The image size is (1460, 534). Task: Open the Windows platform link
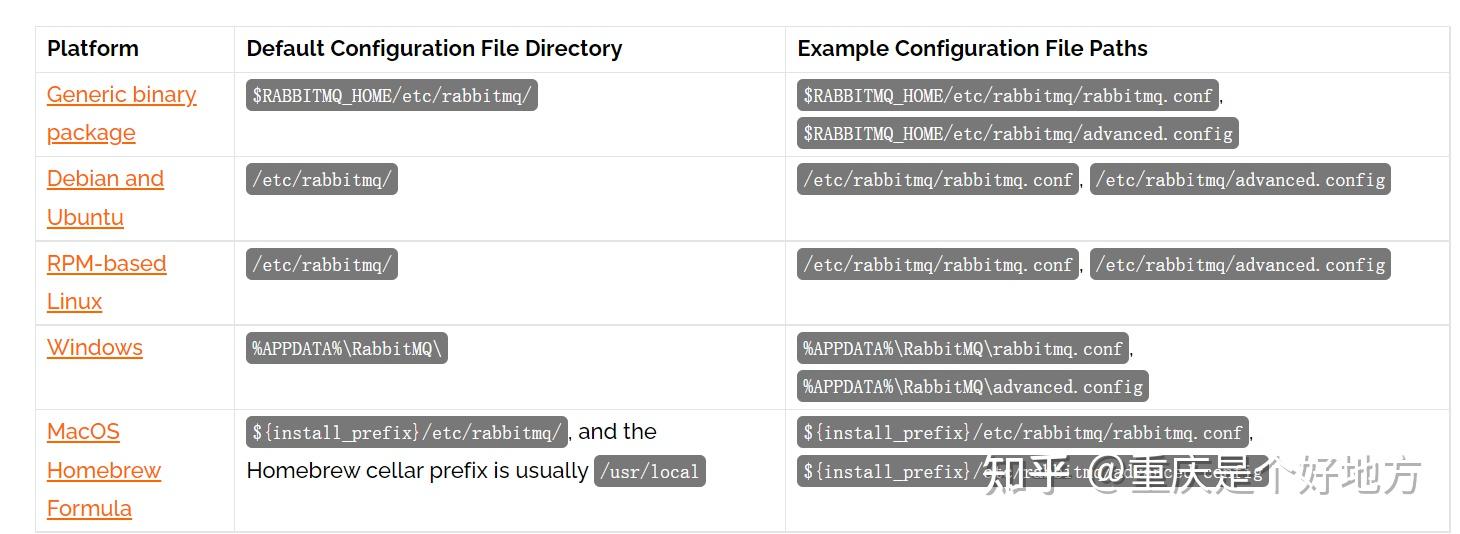94,348
